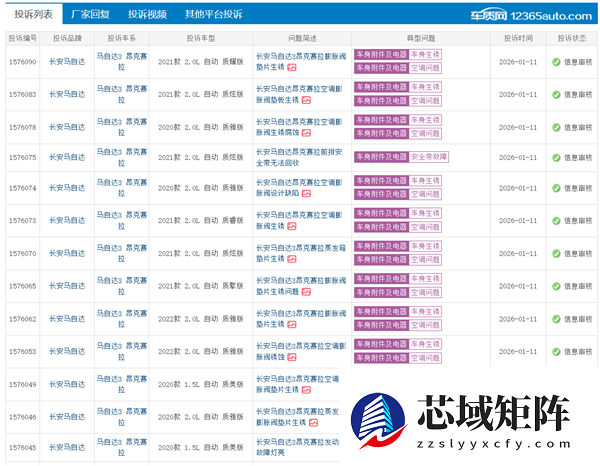
Task: Open the image icon for complaint 1576065
Action: tap(306, 292)
